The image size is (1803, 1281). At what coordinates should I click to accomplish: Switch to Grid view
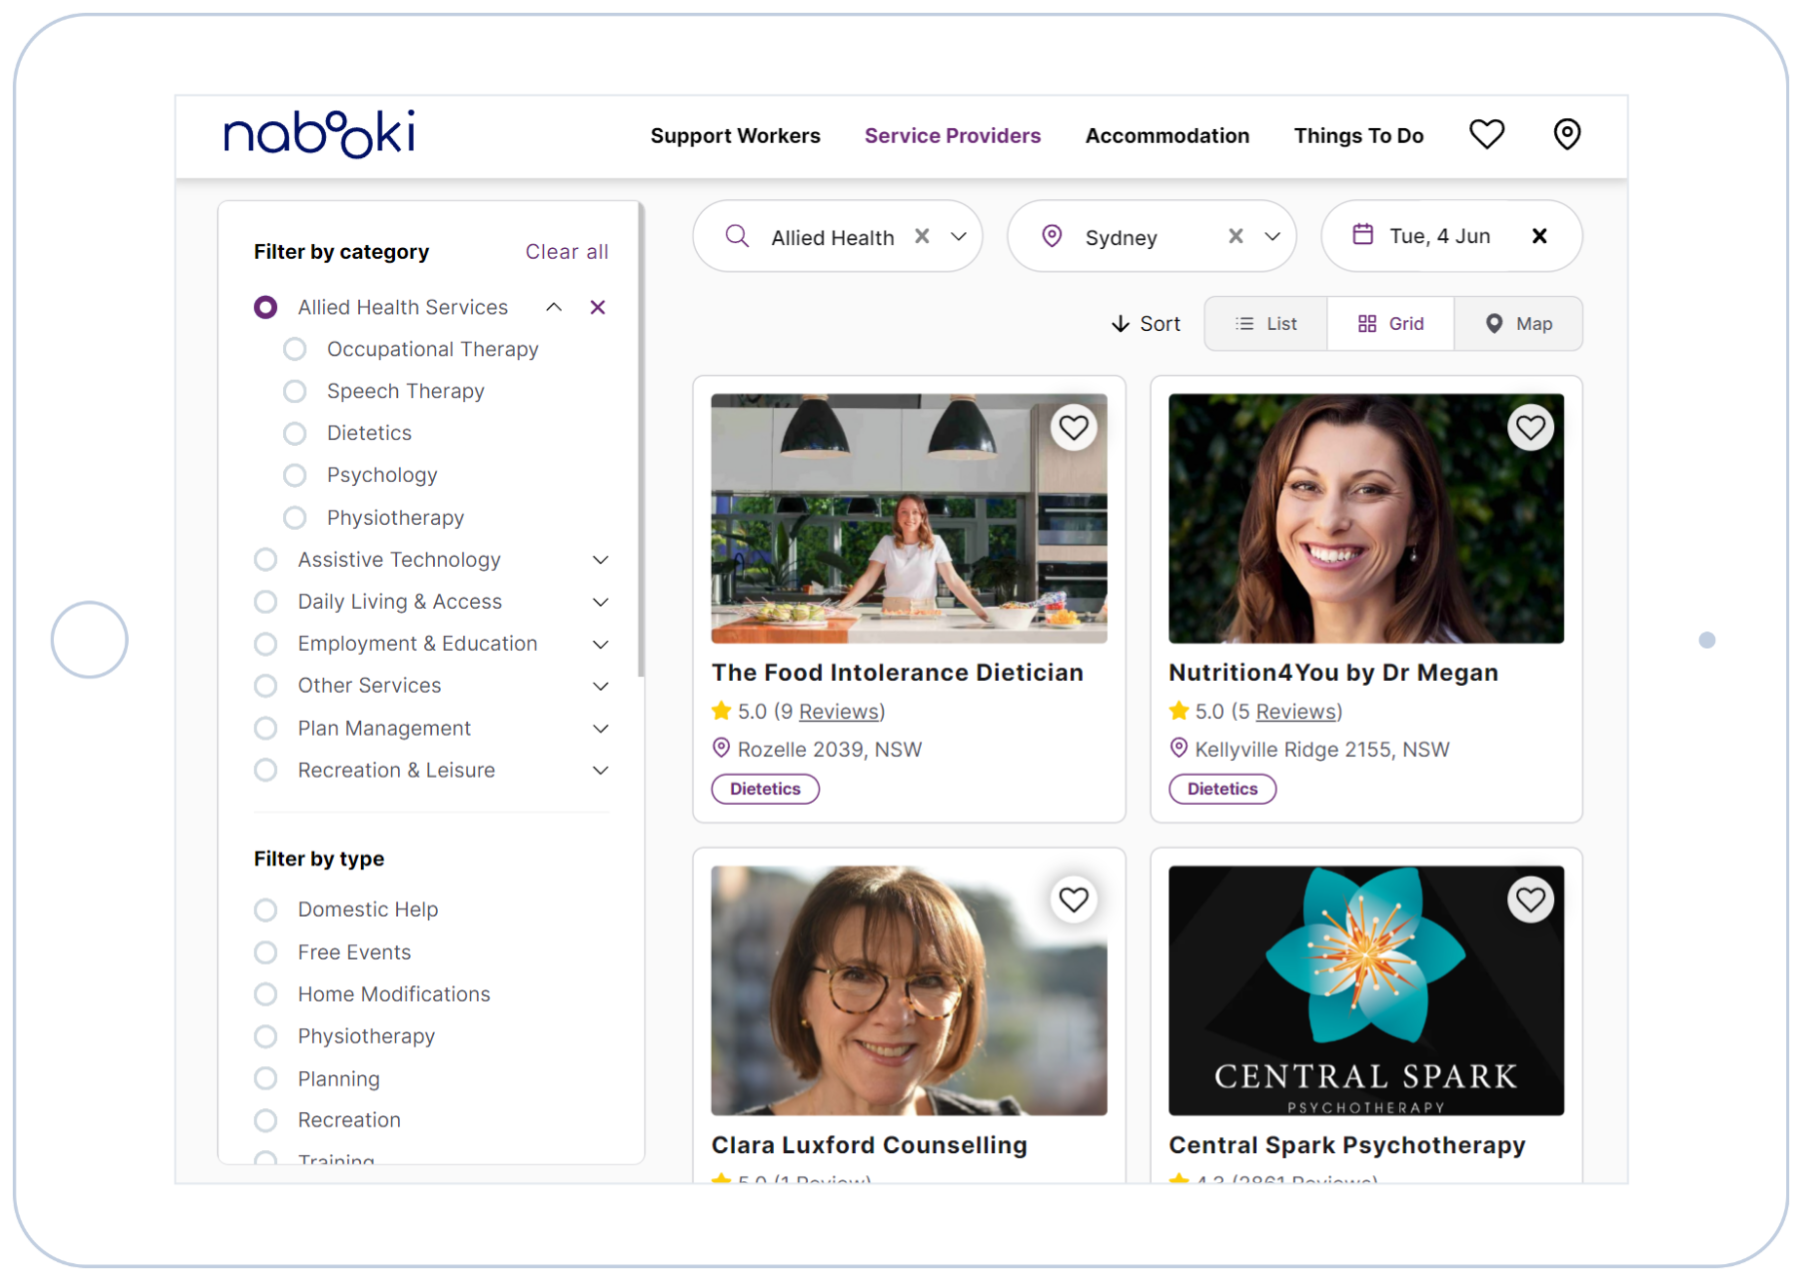click(x=1390, y=324)
